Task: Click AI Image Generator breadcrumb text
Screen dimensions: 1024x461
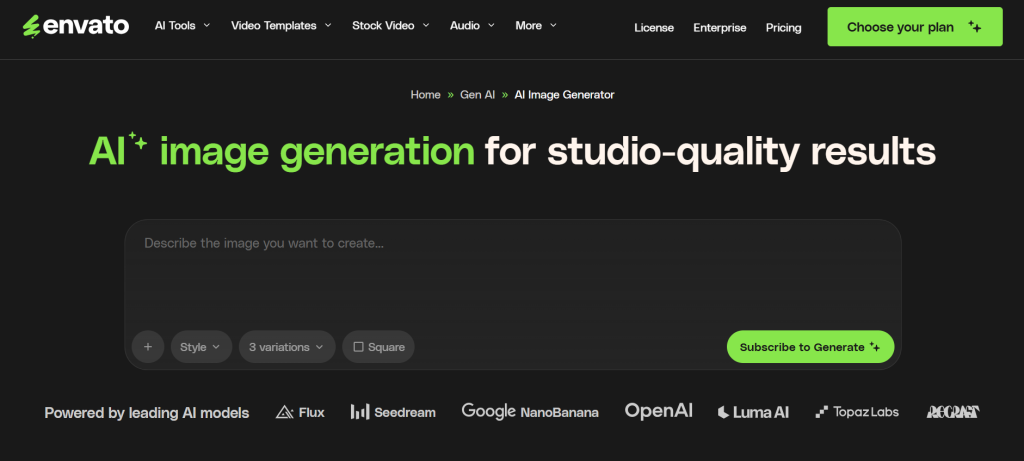Action: [x=564, y=95]
